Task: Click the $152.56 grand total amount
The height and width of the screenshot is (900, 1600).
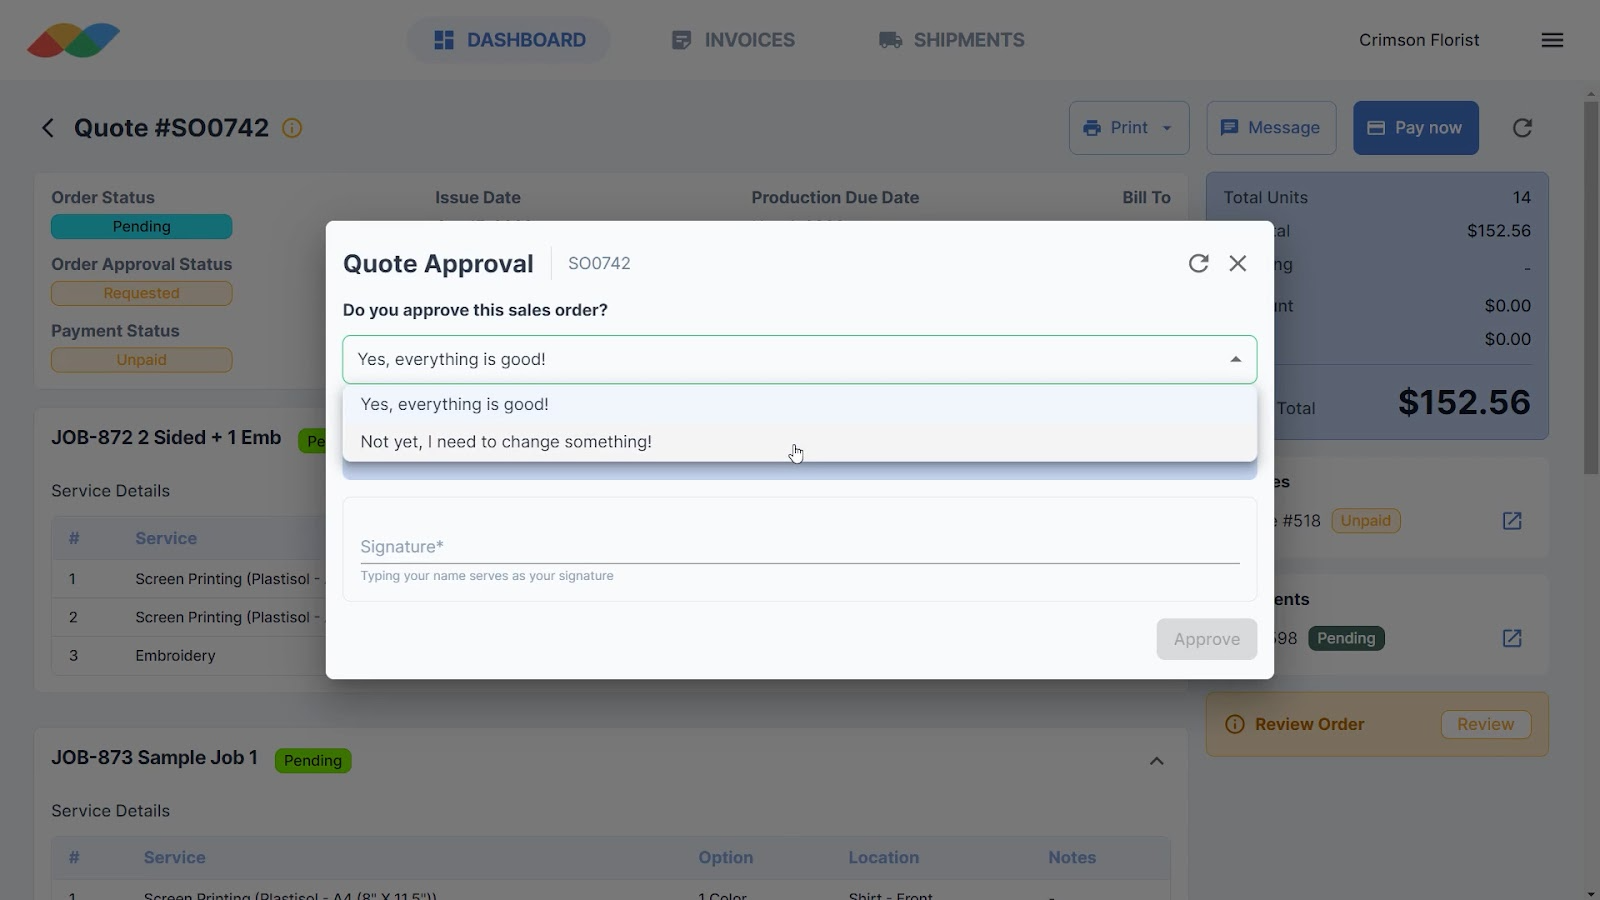Action: [x=1464, y=402]
